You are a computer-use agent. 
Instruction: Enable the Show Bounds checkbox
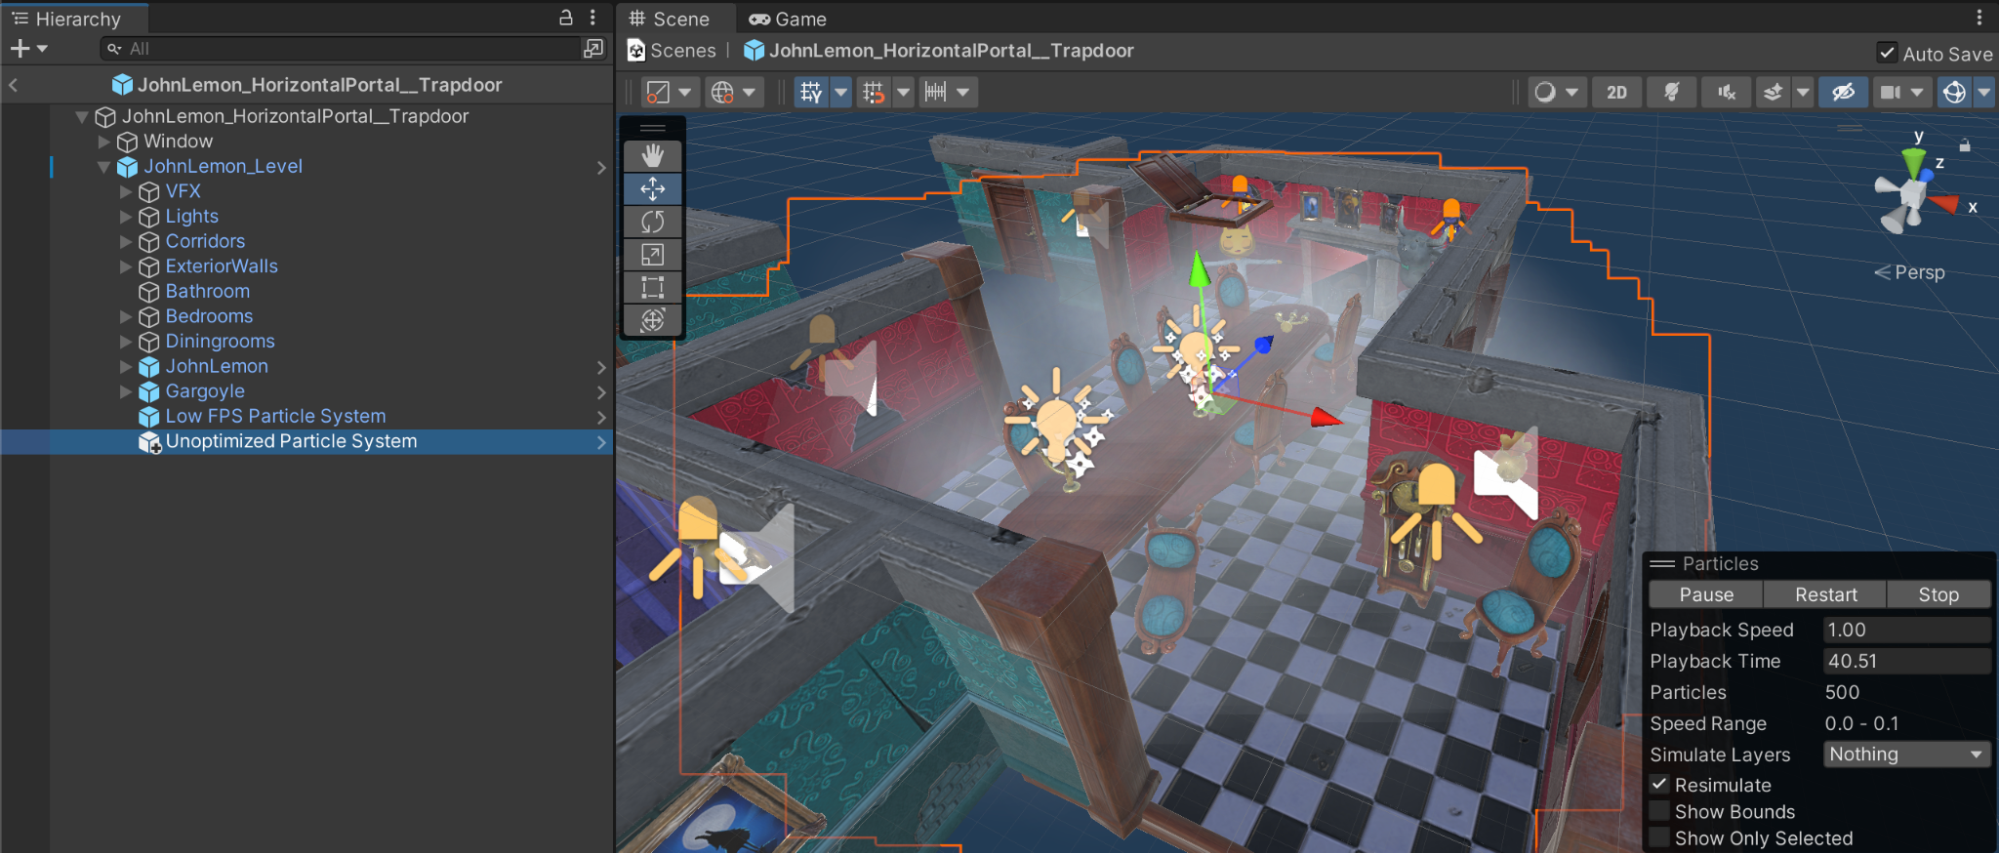(x=1660, y=812)
